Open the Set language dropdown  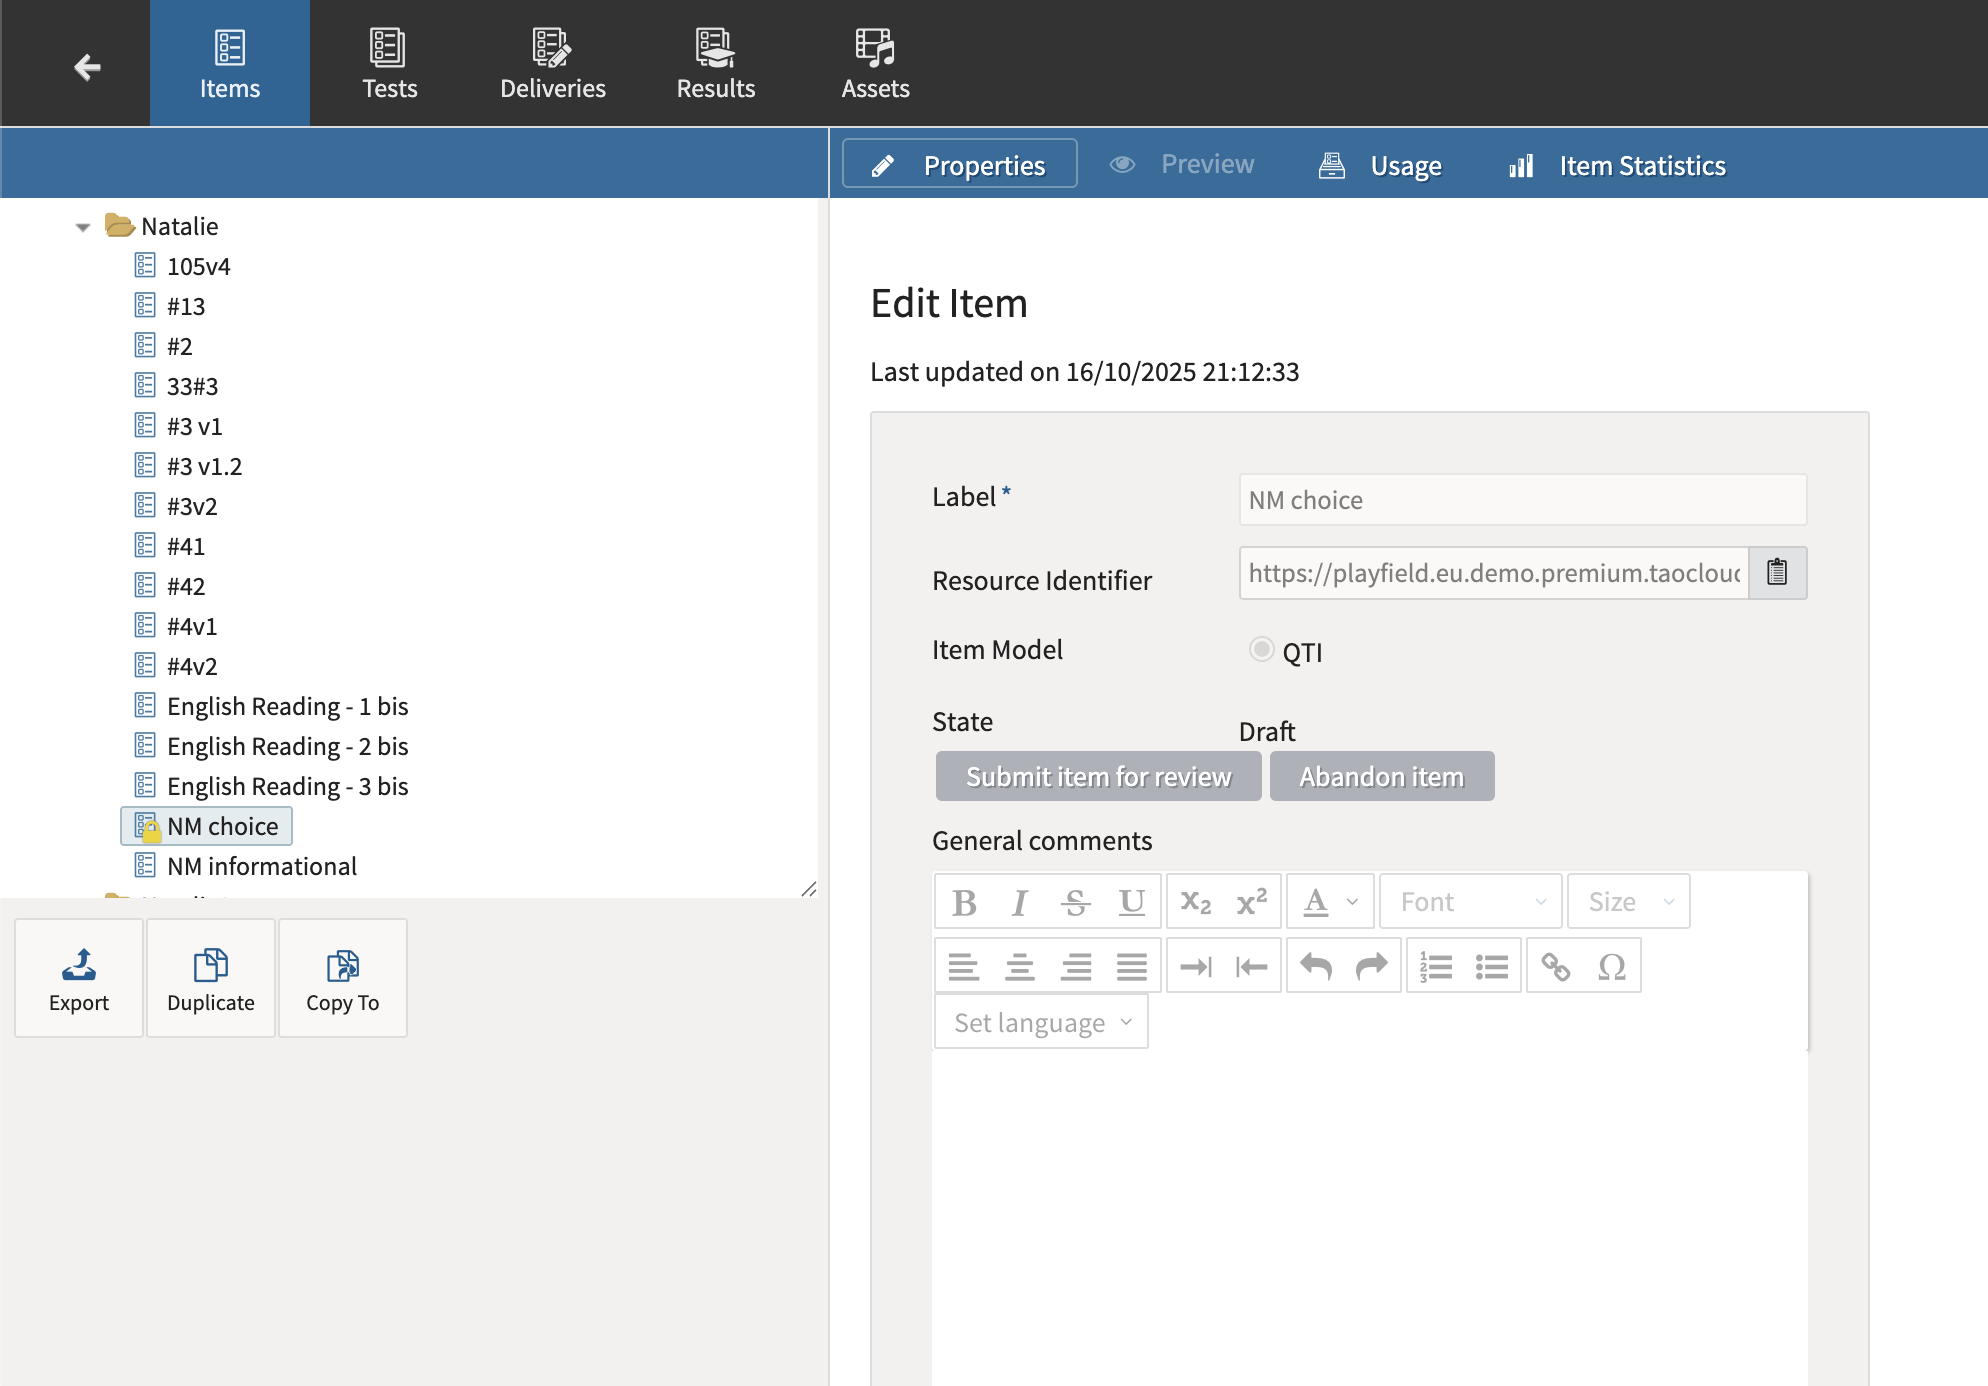[1041, 1022]
